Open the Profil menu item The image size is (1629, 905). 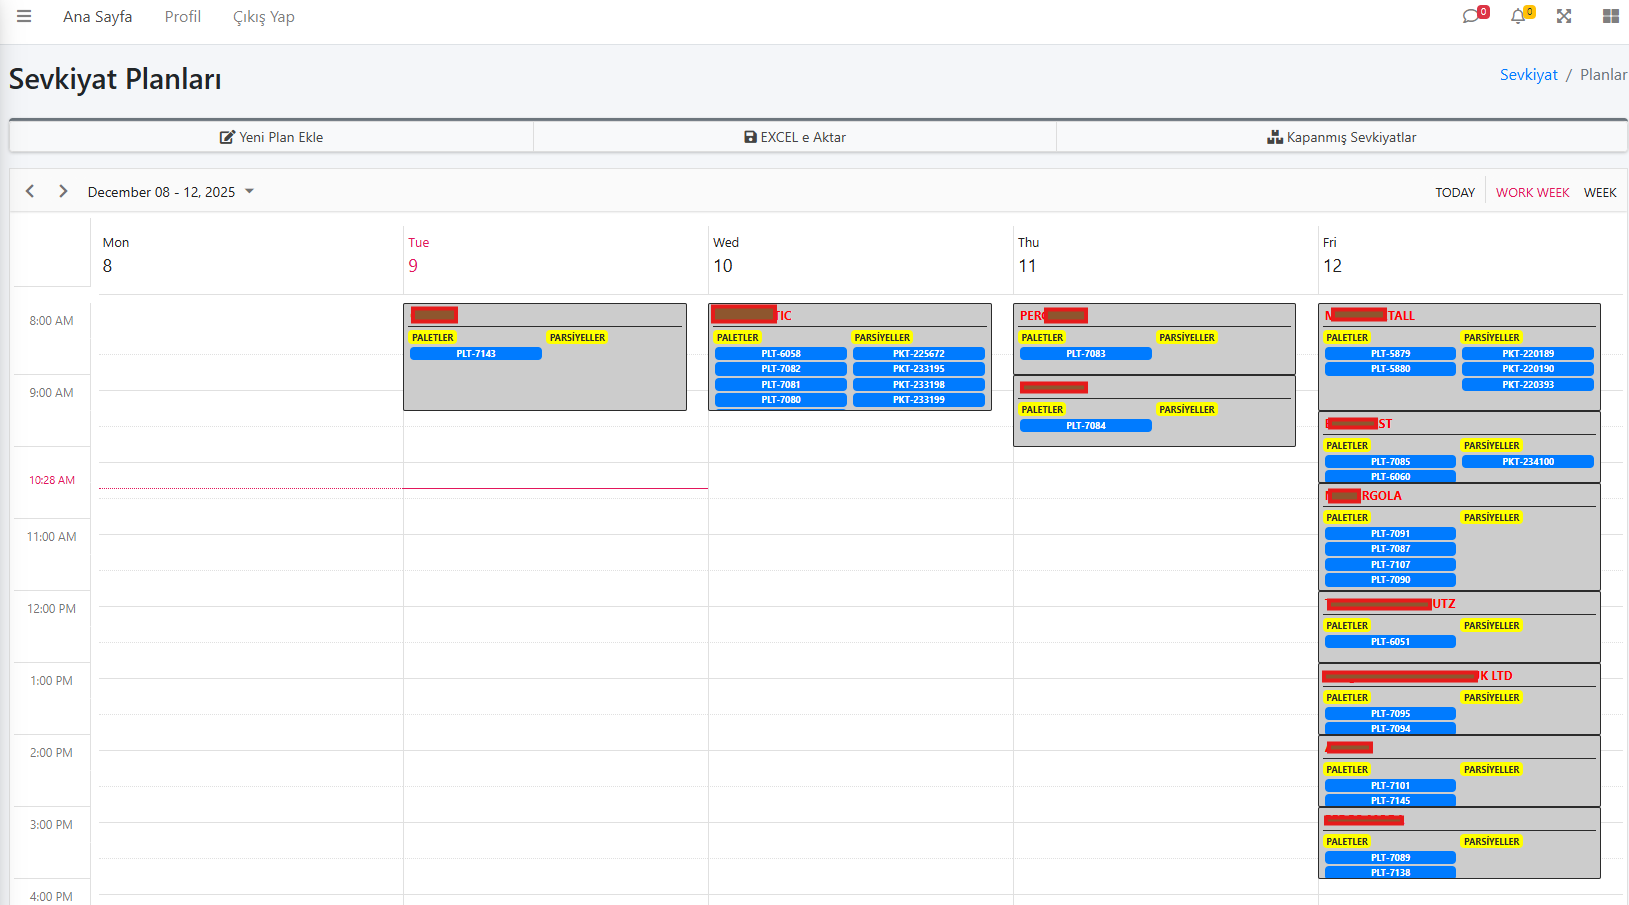point(183,17)
